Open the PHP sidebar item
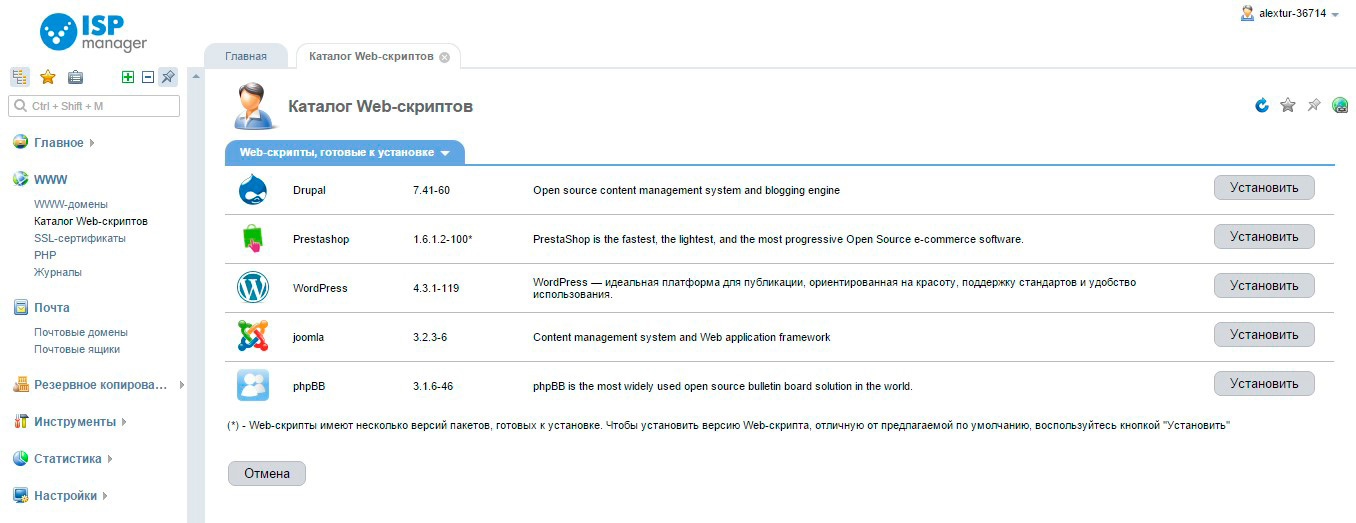The height and width of the screenshot is (523, 1356). 45,255
